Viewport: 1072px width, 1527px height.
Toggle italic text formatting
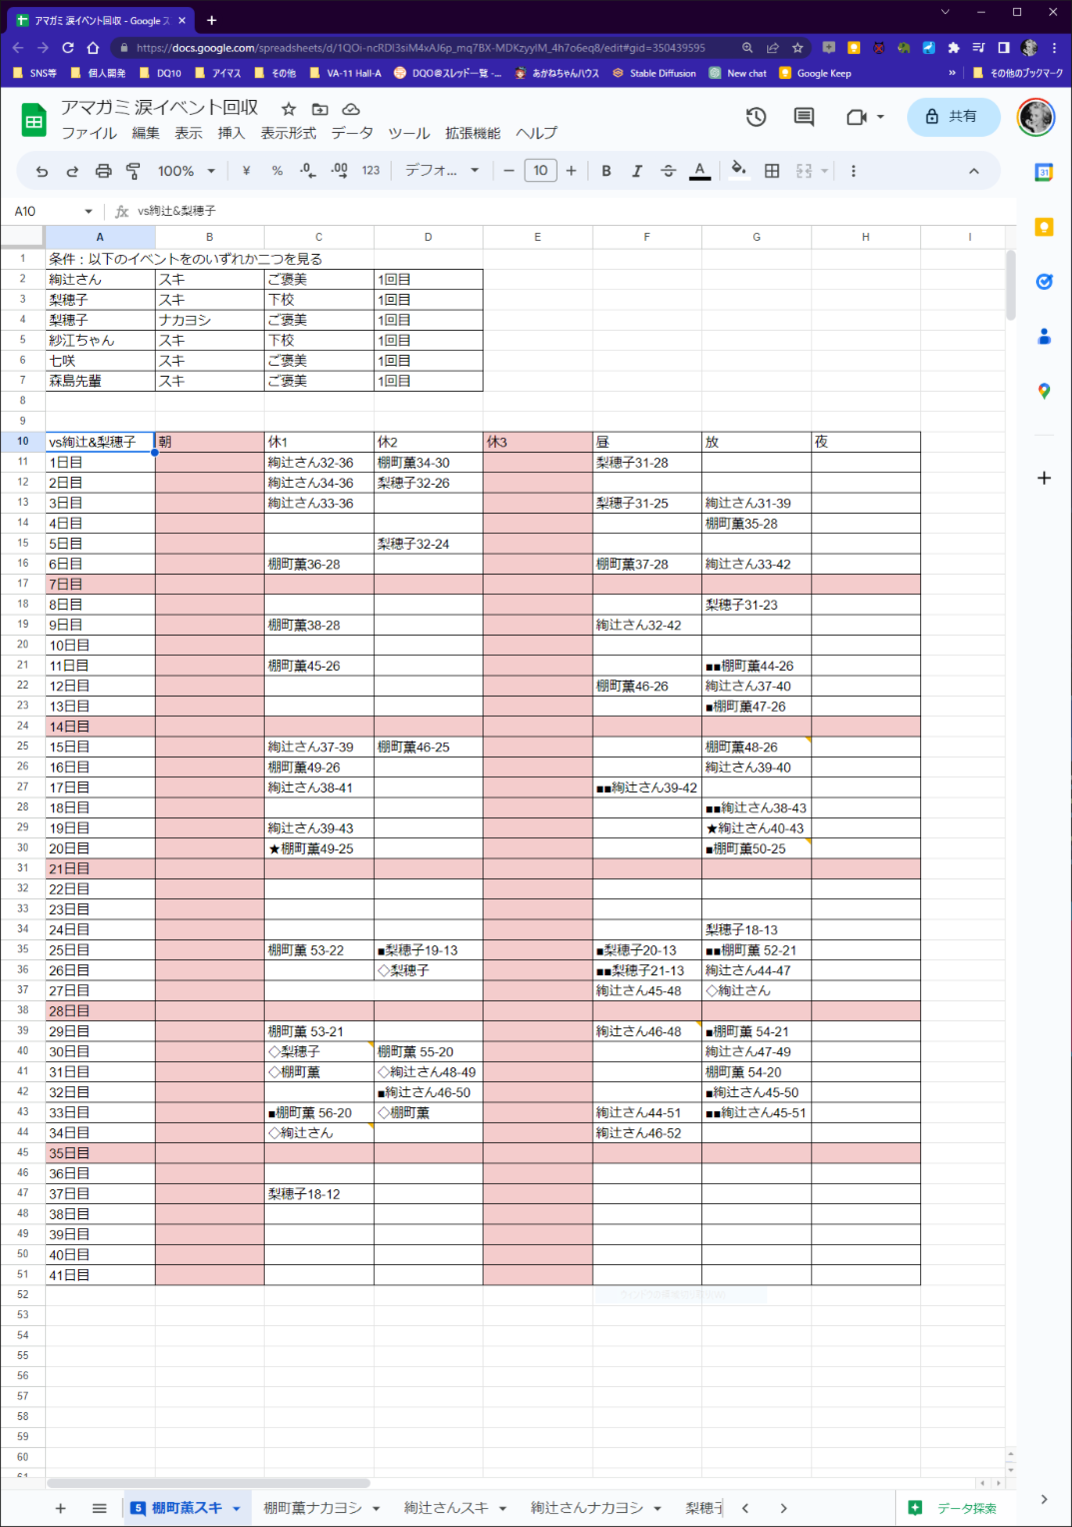point(637,171)
